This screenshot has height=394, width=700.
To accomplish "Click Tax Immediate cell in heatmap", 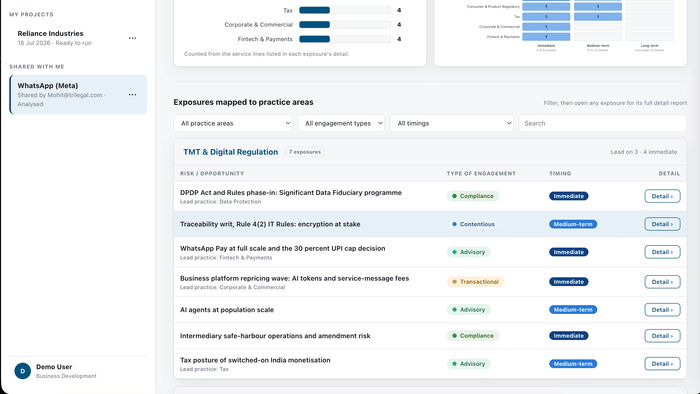I will point(546,17).
